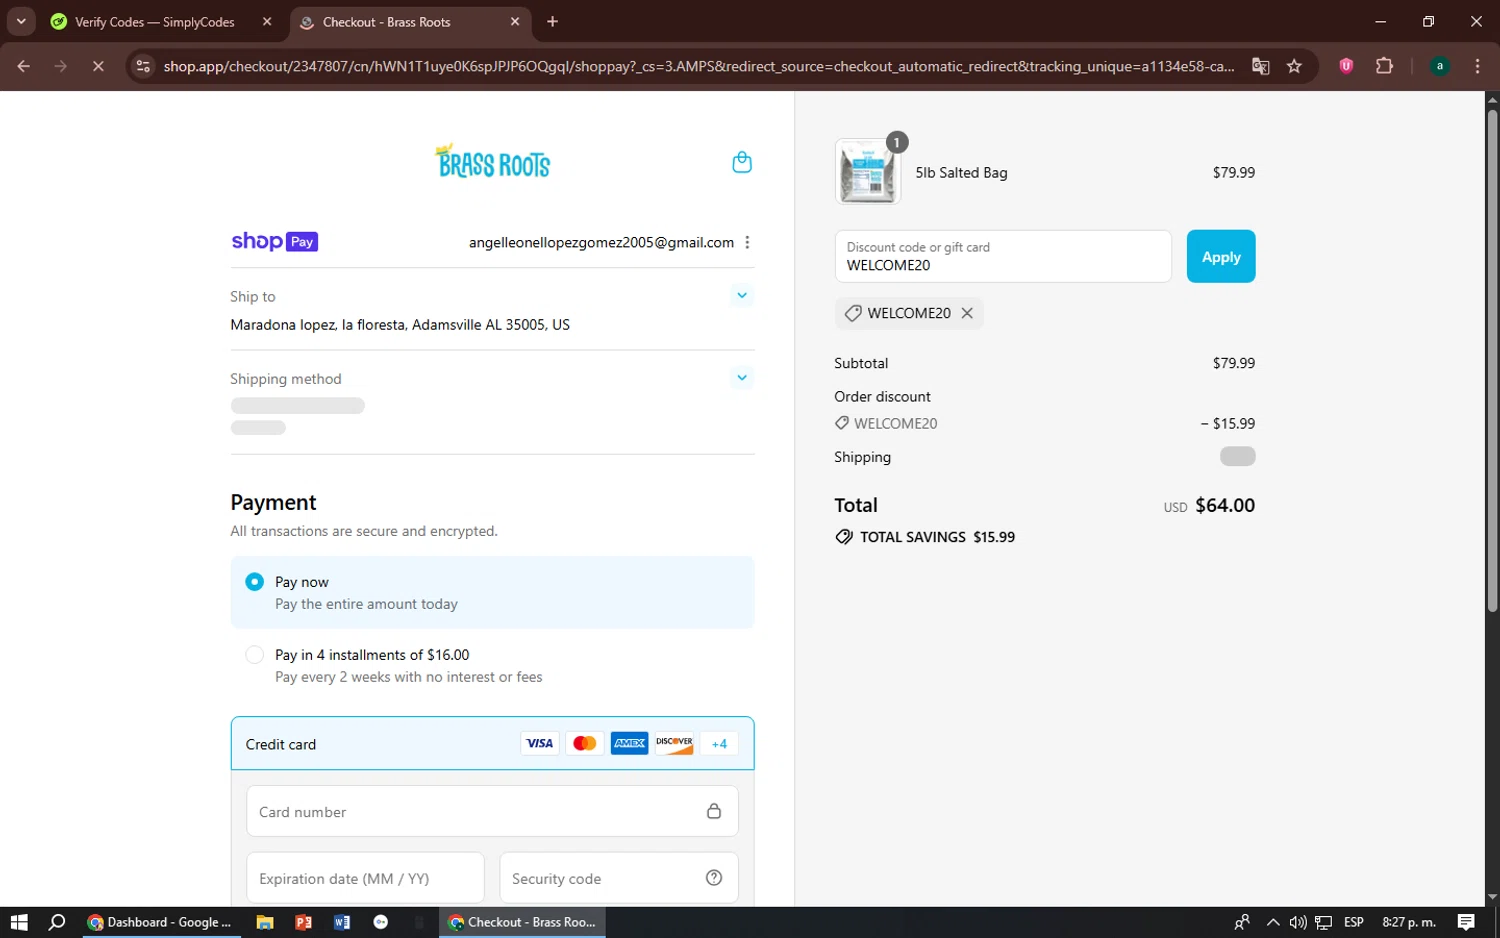The height and width of the screenshot is (938, 1500).
Task: Open Chrome three-dot menu
Action: pyautogui.click(x=1477, y=66)
